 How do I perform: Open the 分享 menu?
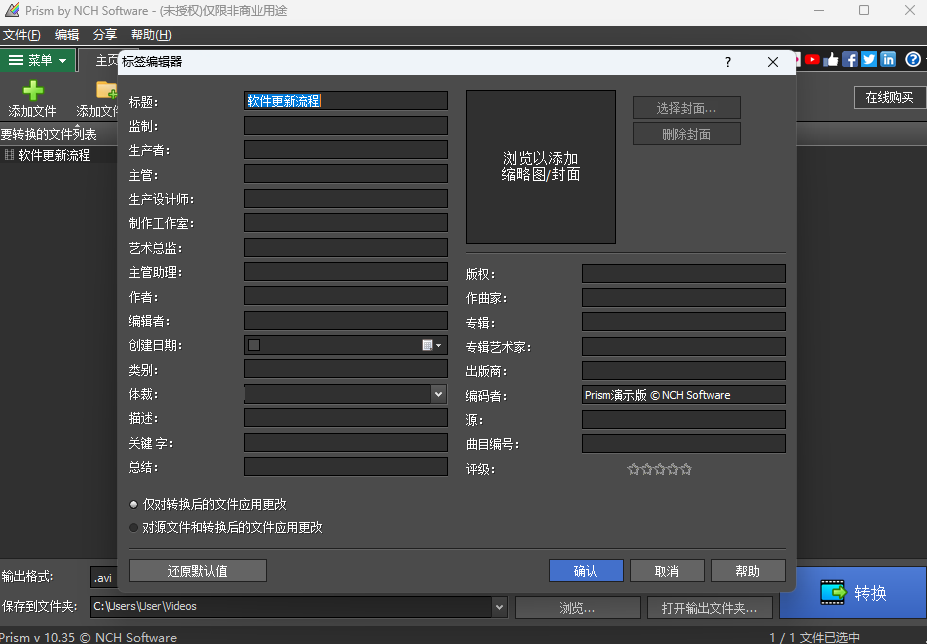coord(105,35)
